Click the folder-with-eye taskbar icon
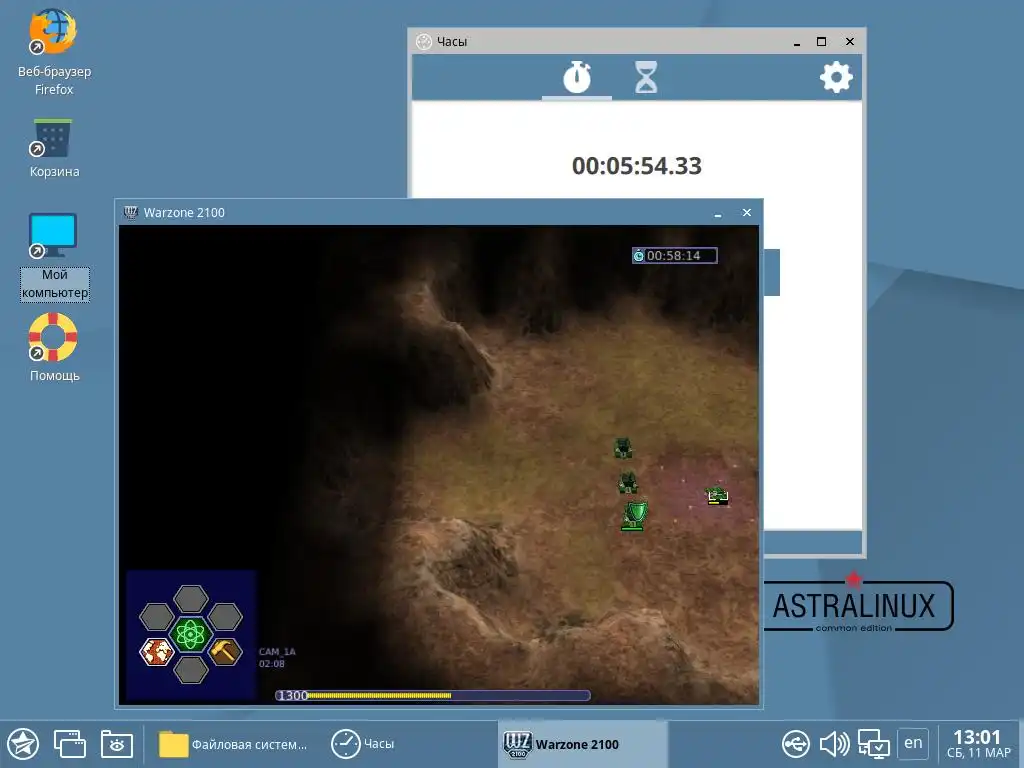Screen dimensions: 1024x768 [x=117, y=744]
